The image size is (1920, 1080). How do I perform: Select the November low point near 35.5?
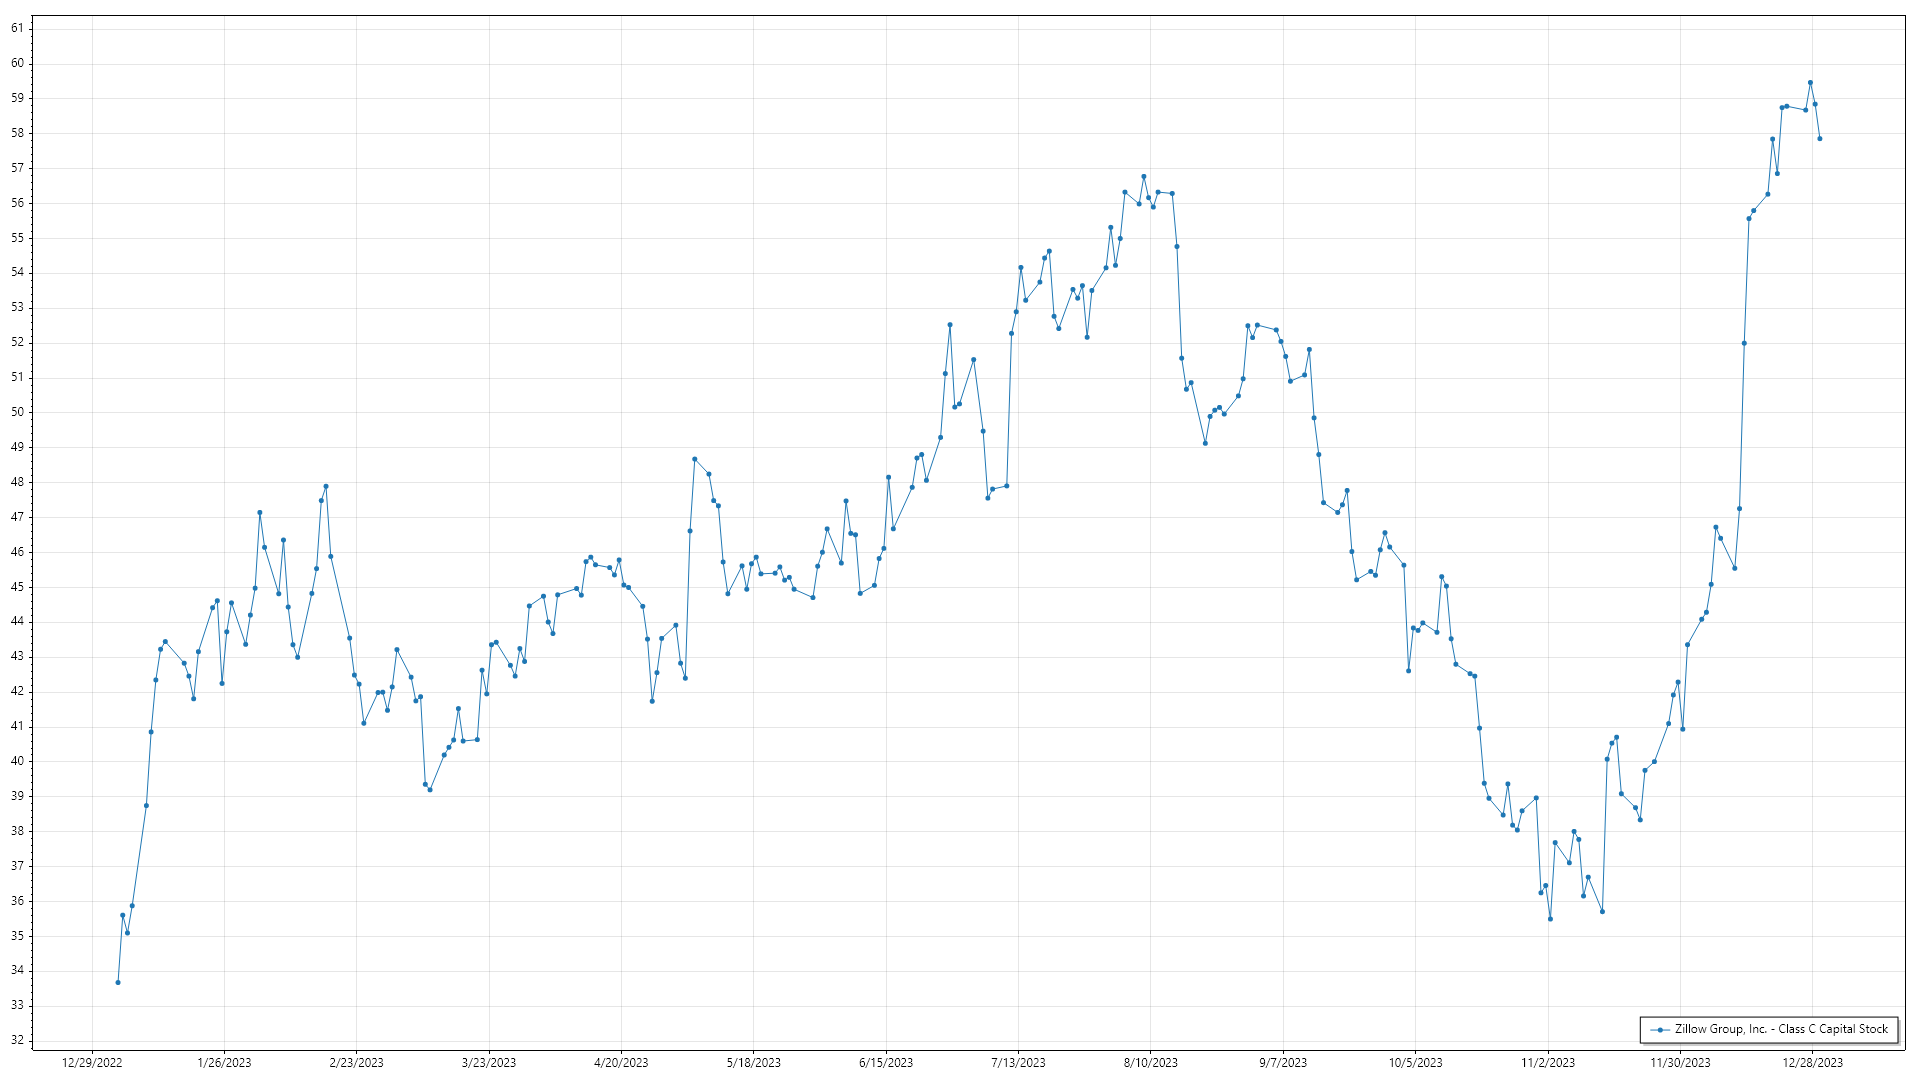(1550, 919)
